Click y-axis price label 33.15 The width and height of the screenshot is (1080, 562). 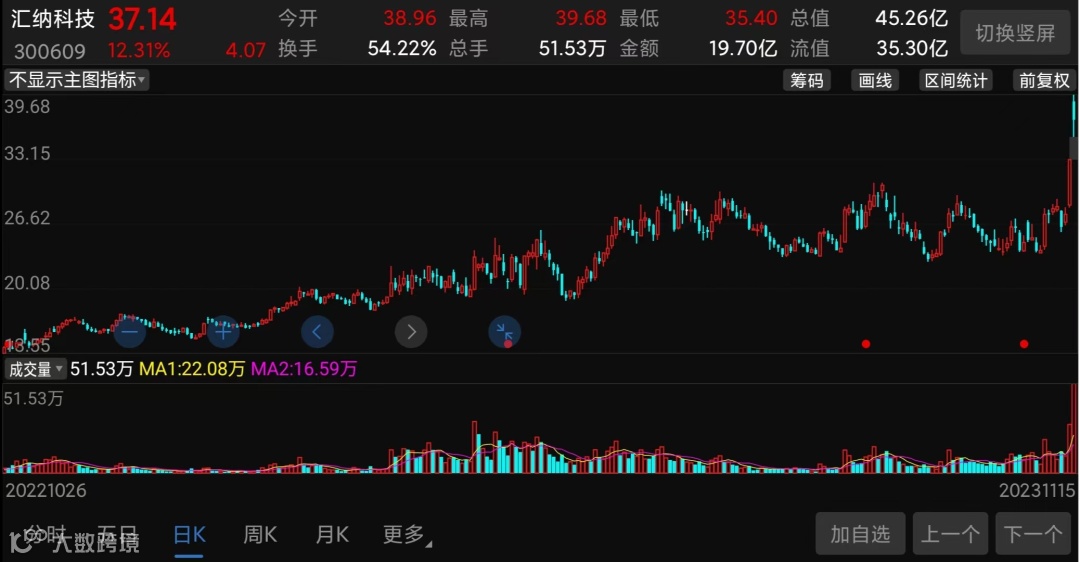tap(28, 154)
